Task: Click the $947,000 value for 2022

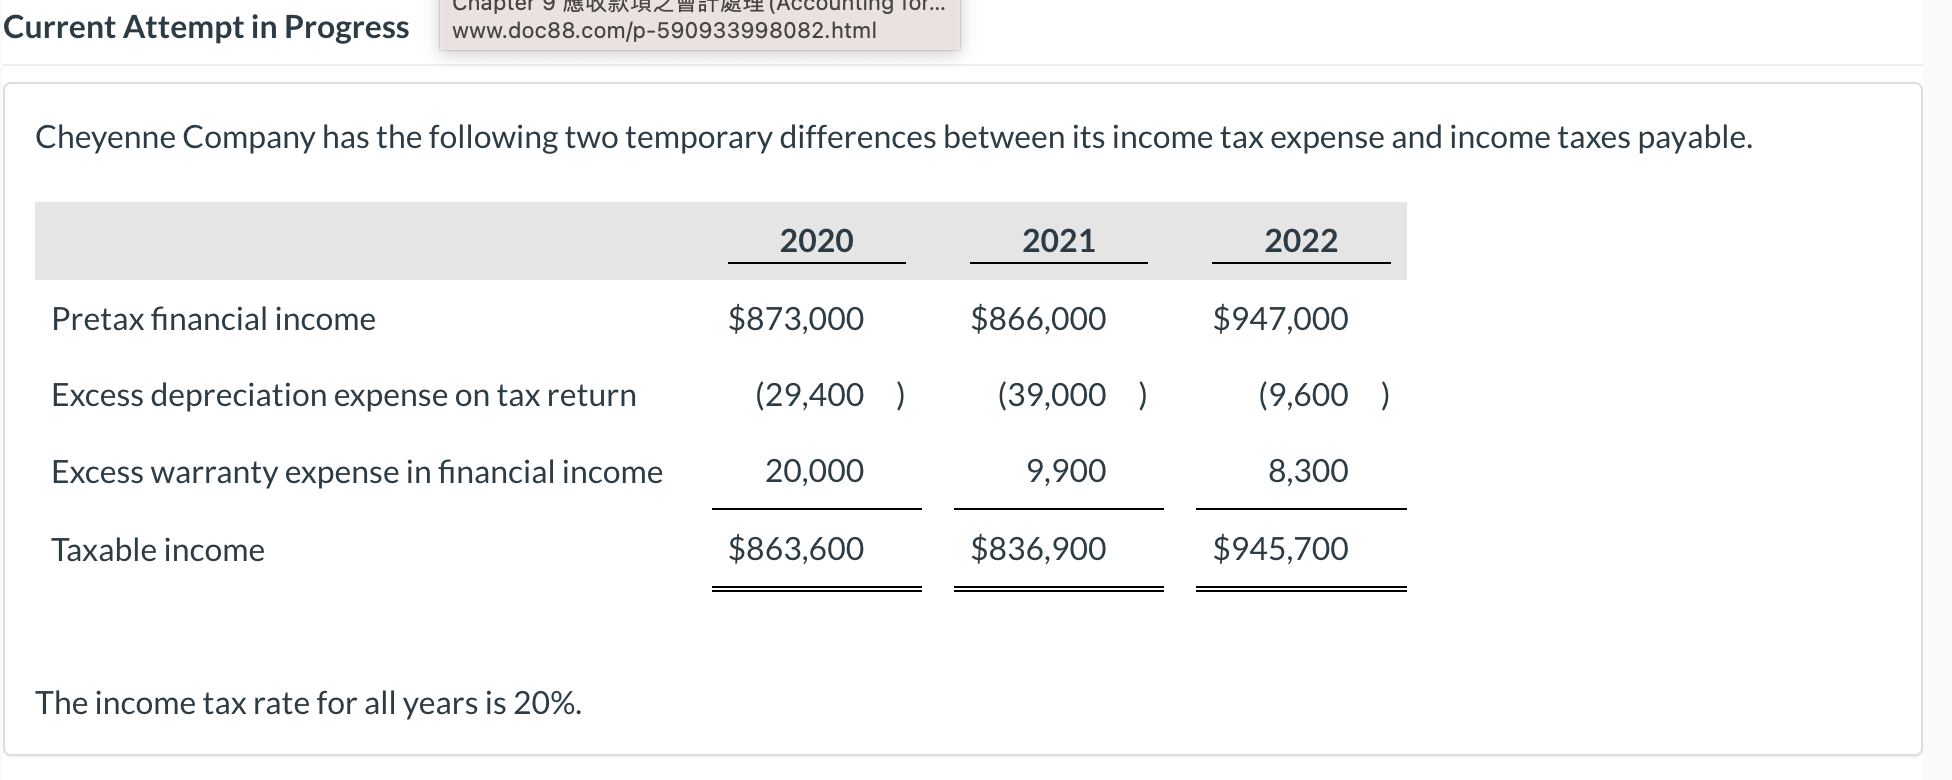Action: pos(1280,318)
